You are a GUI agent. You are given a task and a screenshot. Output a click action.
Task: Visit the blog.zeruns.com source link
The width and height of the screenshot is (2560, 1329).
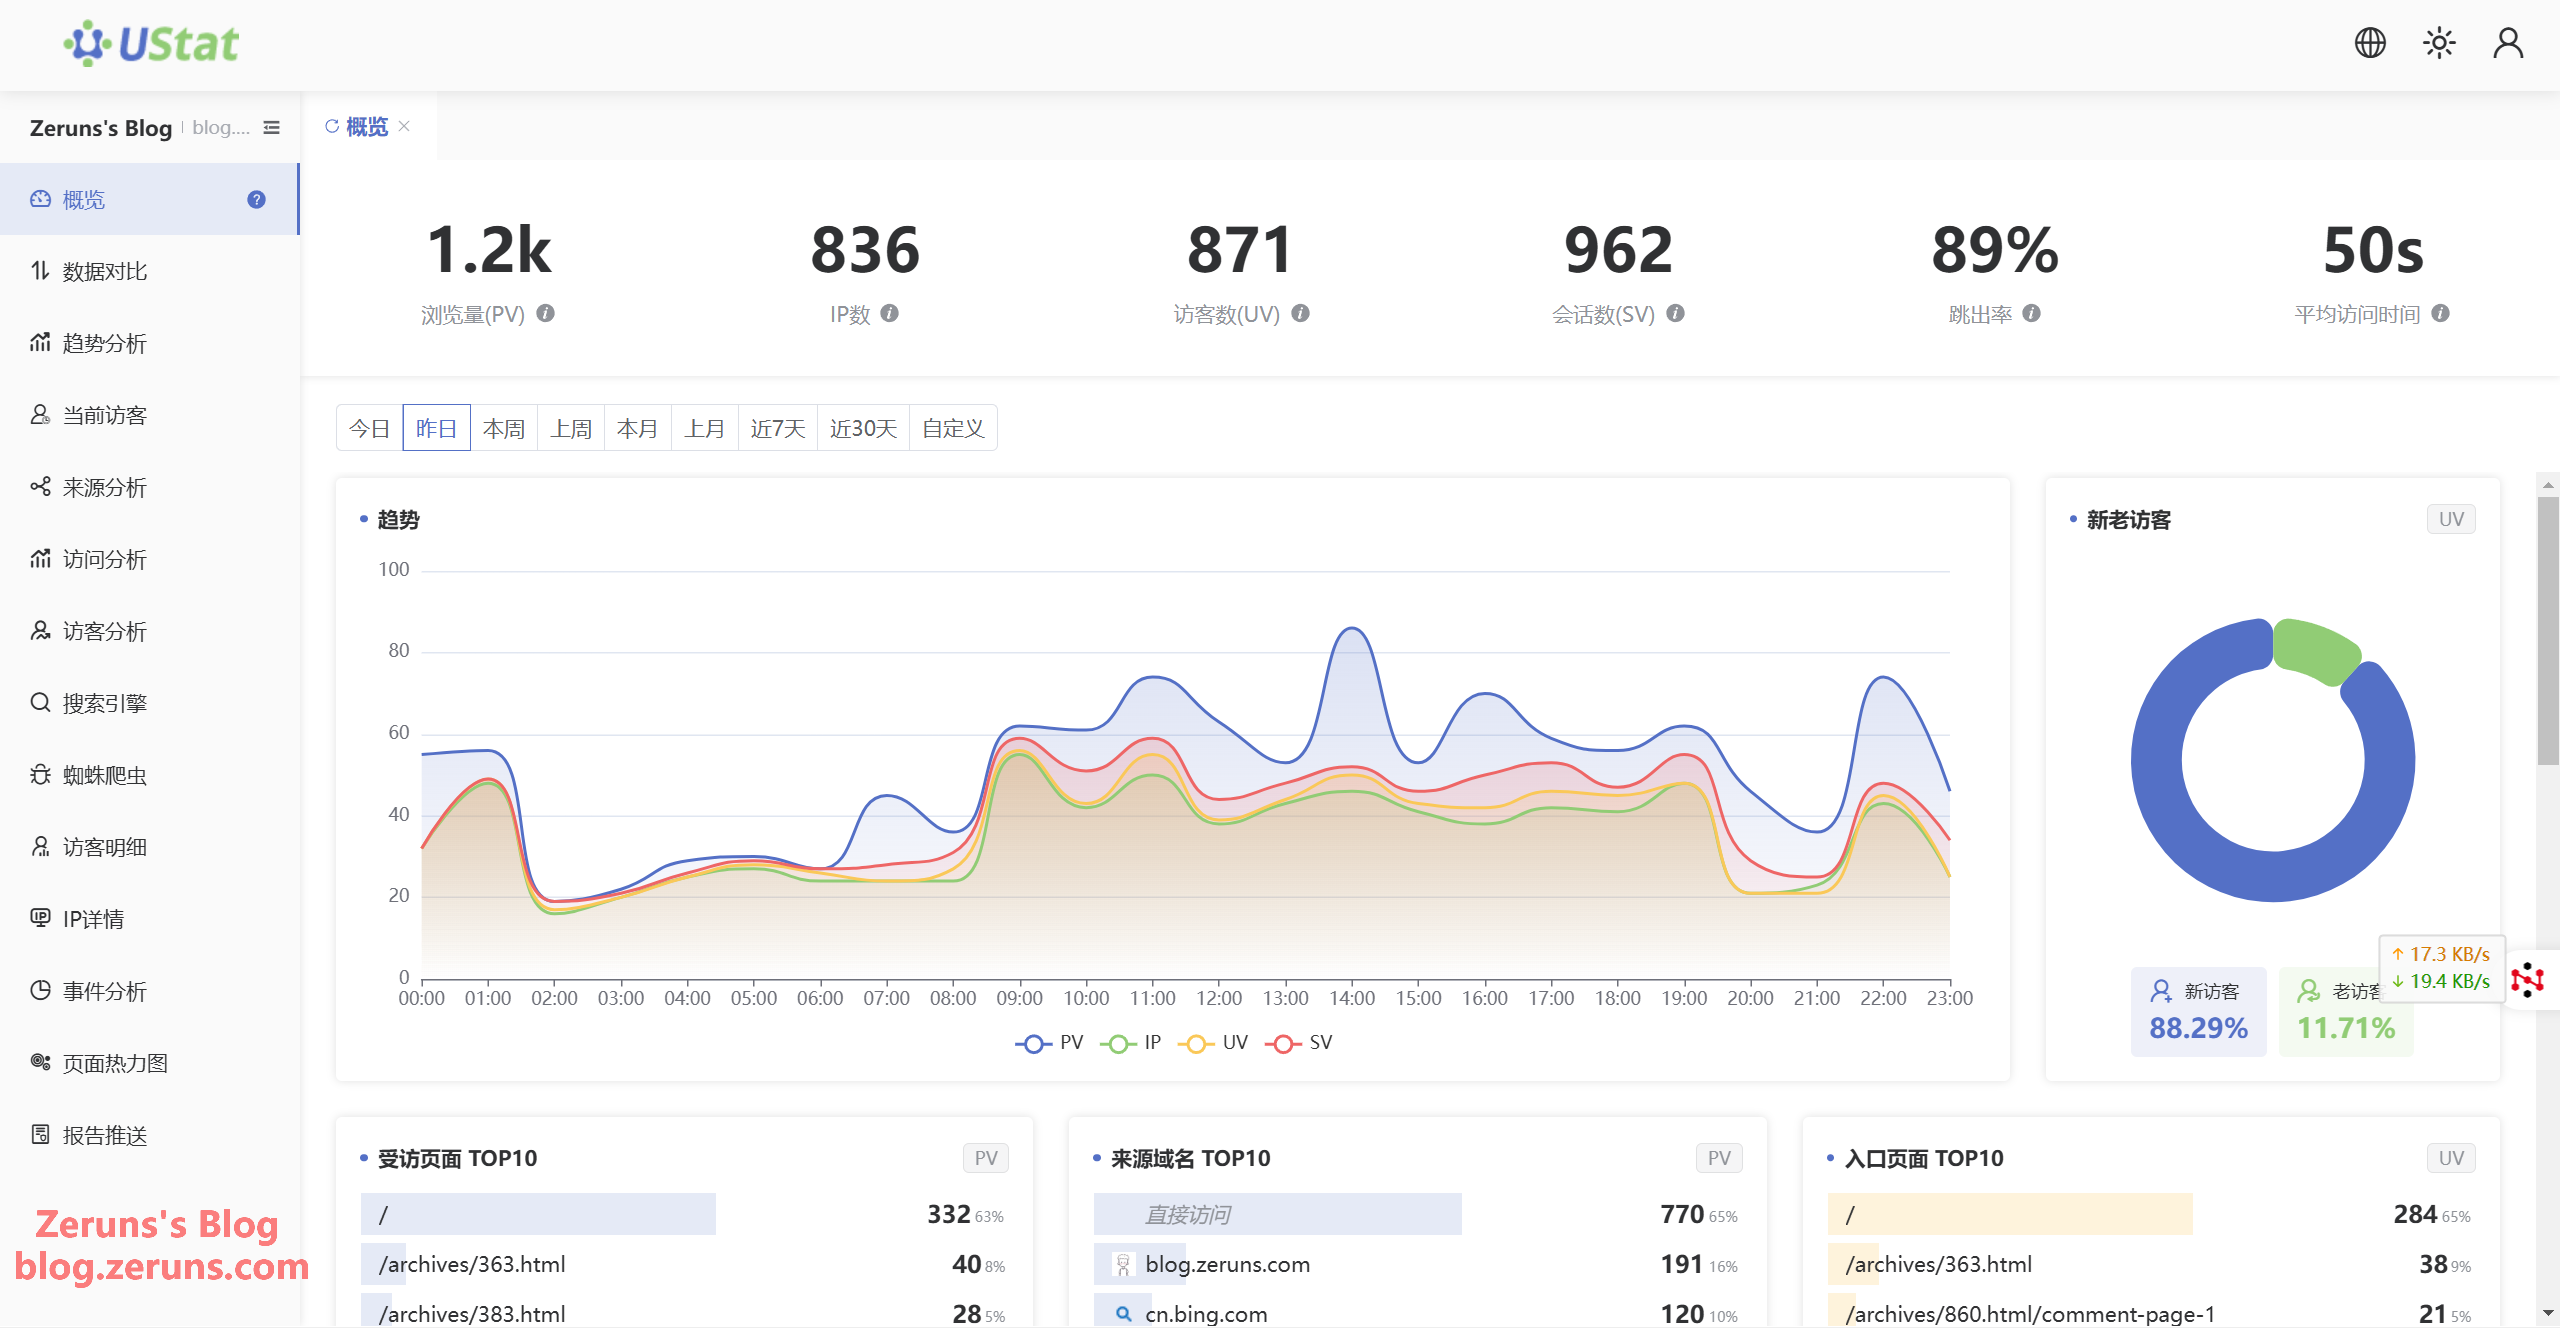point(1227,1264)
